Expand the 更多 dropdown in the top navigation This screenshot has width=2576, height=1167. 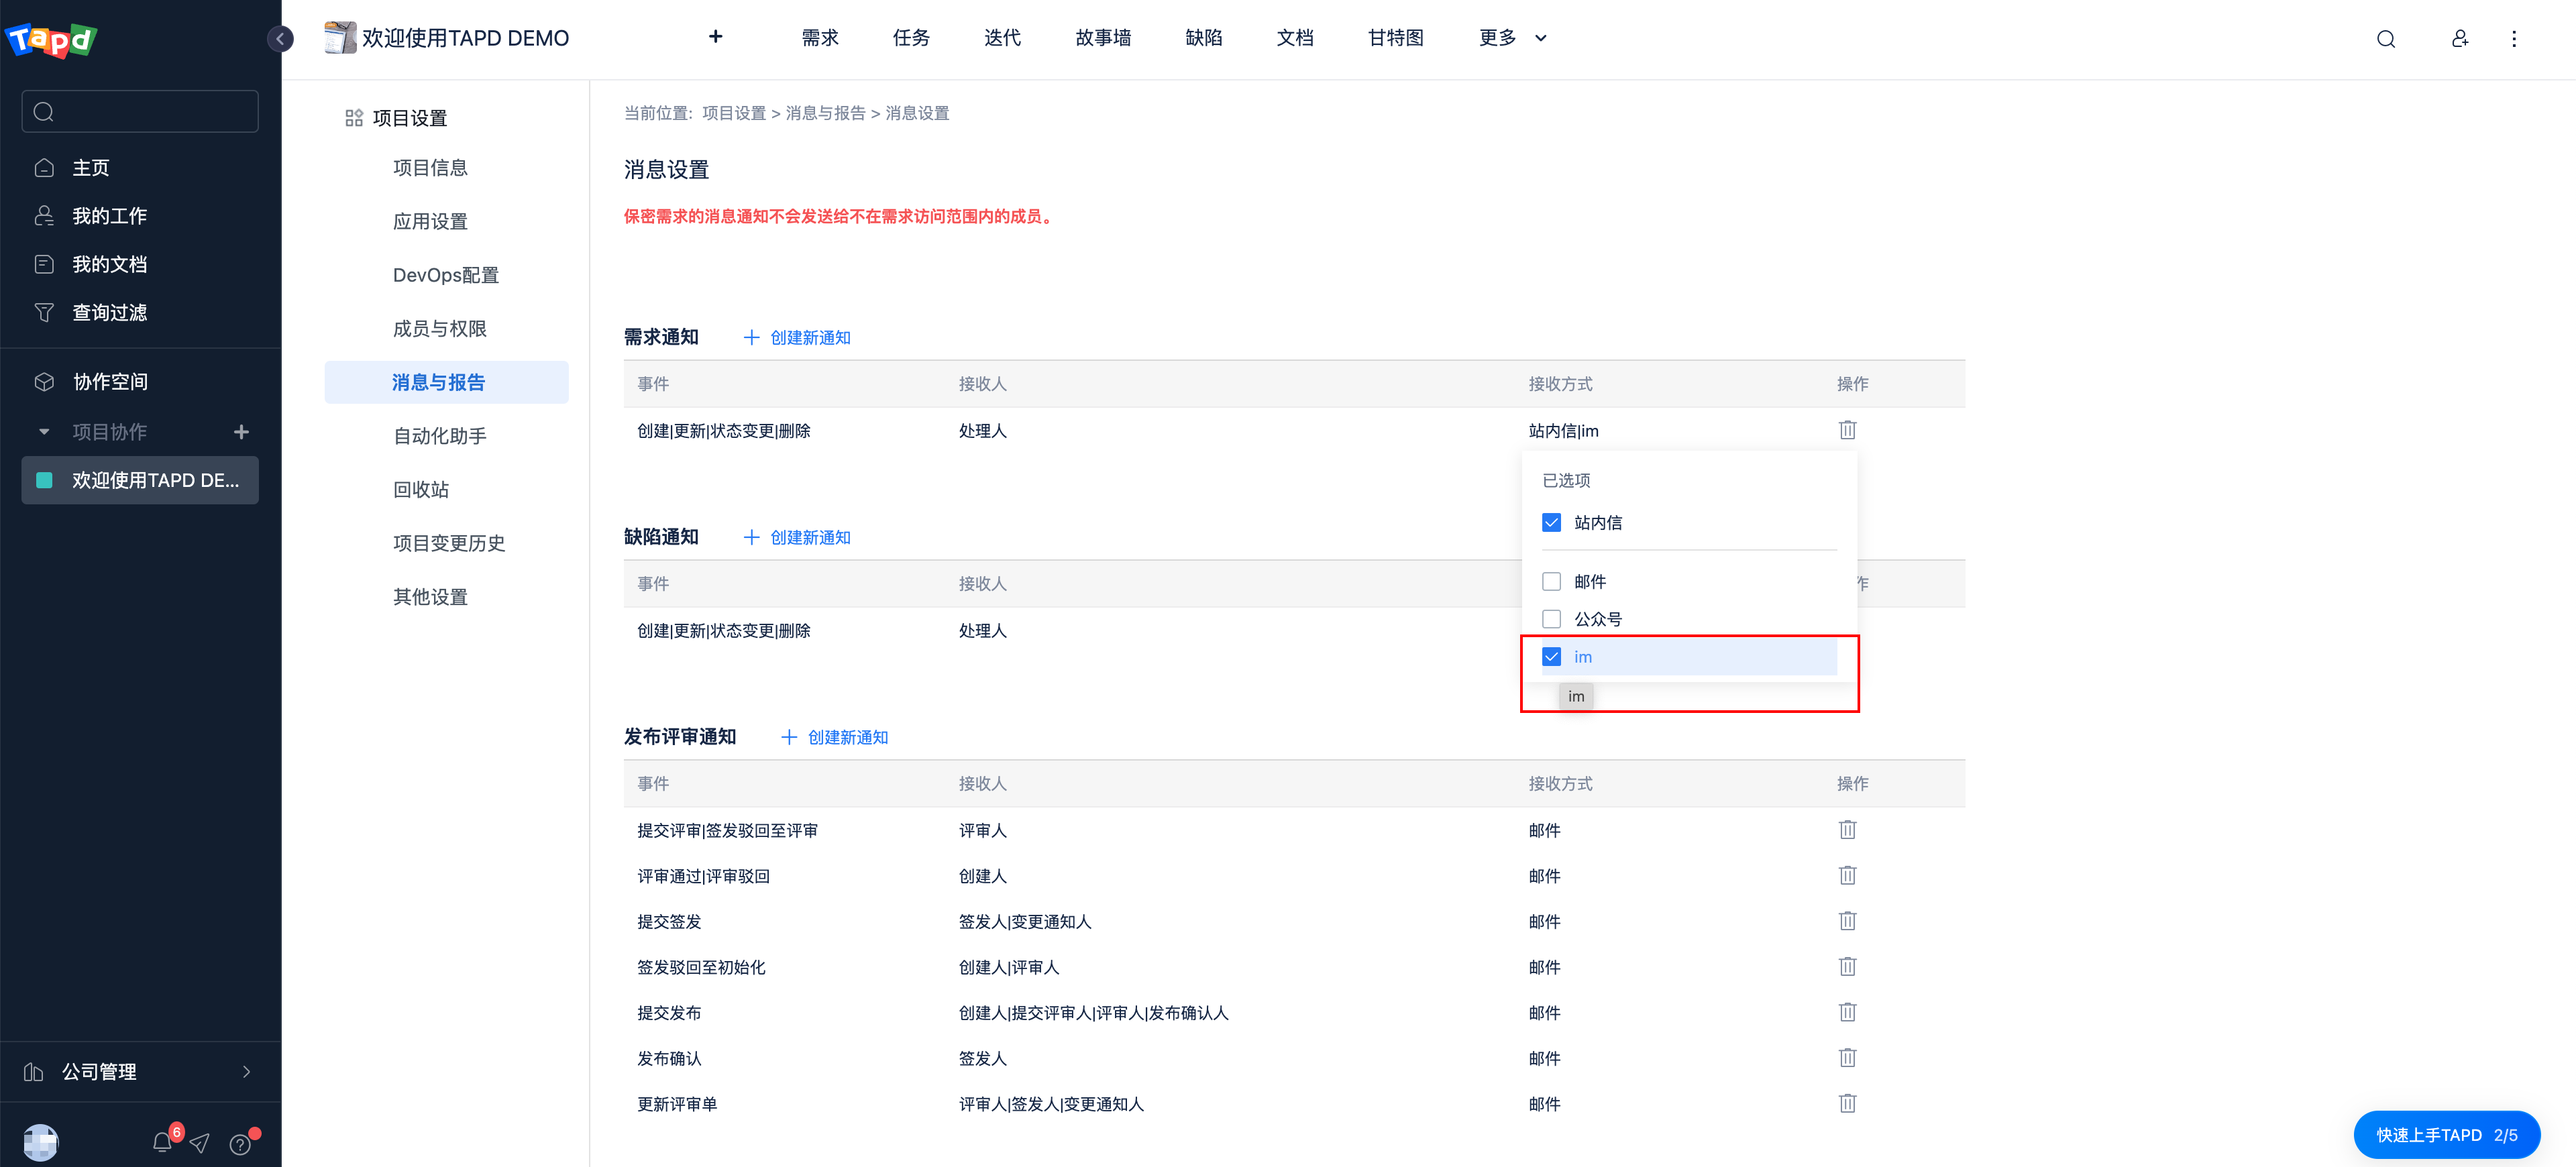click(x=1512, y=38)
